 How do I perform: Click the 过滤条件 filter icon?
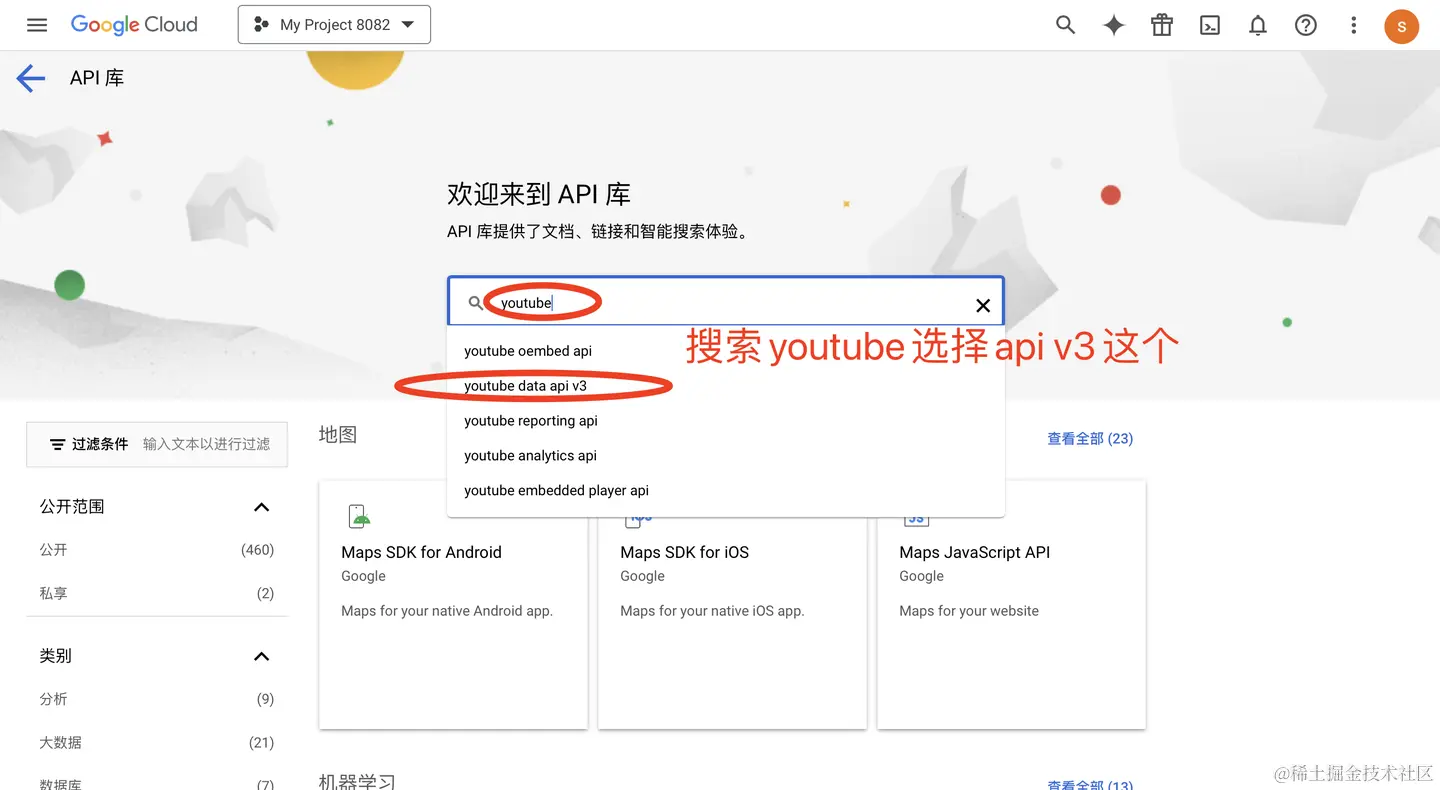[58, 444]
